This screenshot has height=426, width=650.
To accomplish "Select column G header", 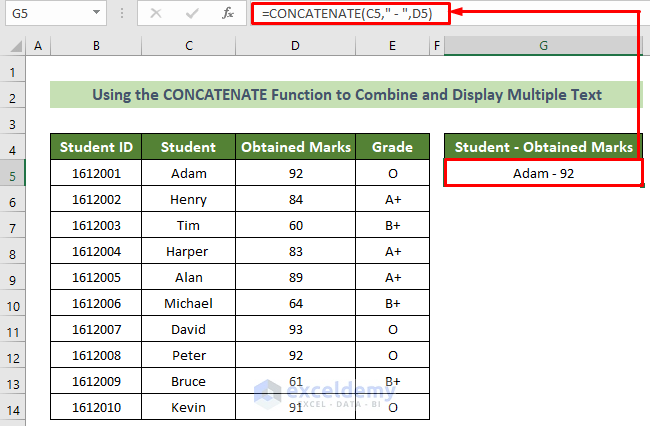I will tap(543, 46).
